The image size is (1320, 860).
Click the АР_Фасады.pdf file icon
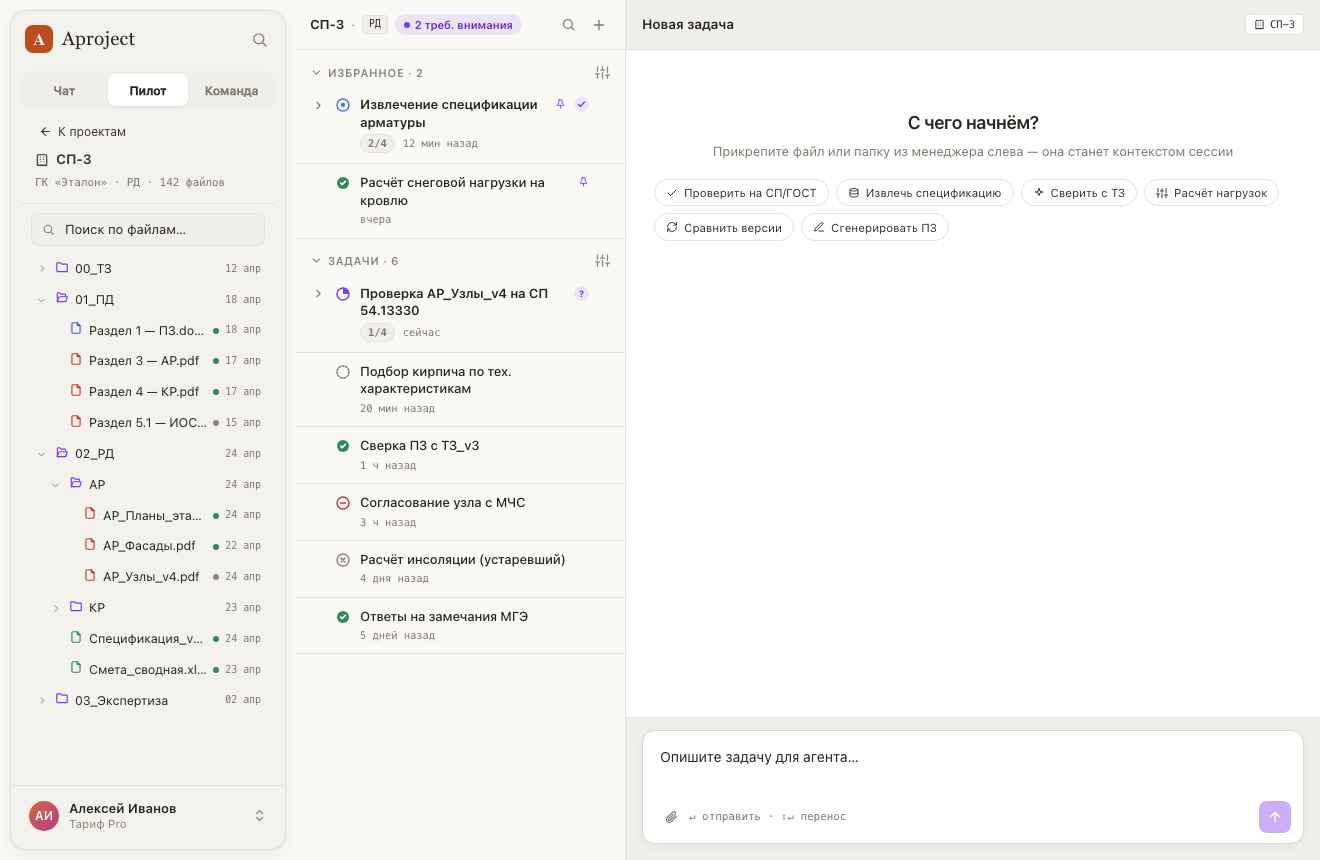coord(90,545)
